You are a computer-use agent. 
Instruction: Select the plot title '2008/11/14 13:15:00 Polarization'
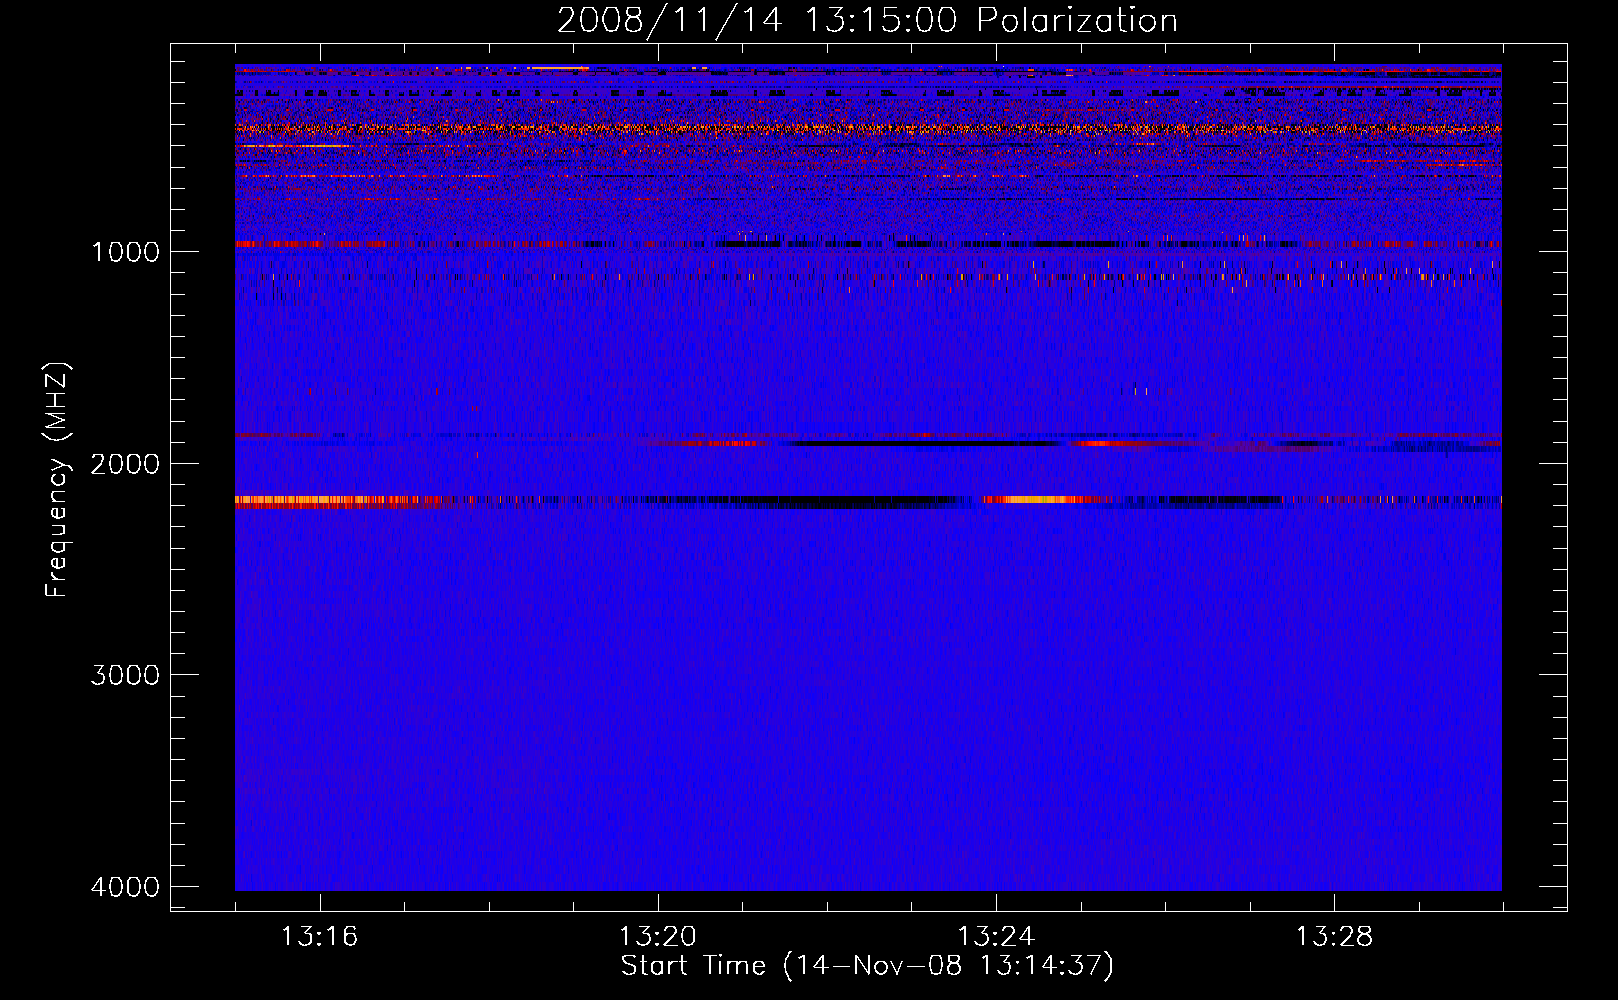tap(867, 20)
